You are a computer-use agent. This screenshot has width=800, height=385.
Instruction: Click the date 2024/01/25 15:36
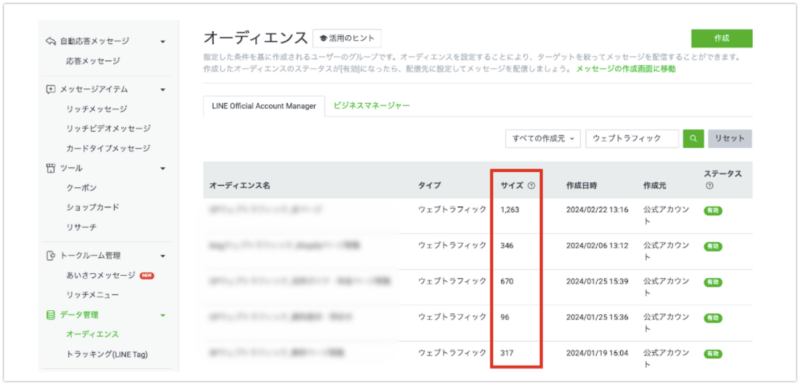coord(597,317)
